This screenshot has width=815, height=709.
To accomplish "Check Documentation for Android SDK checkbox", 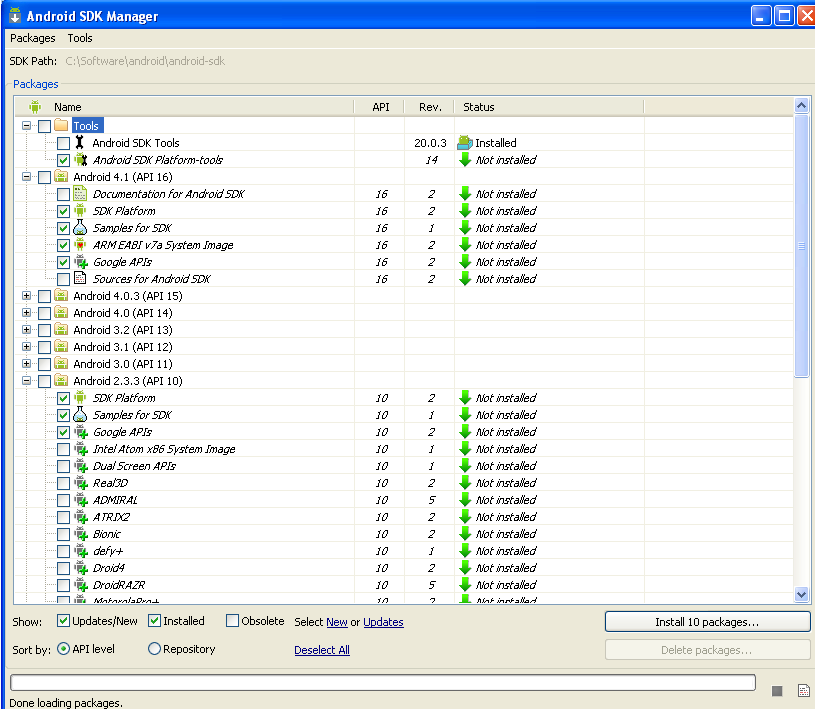I will tap(63, 194).
